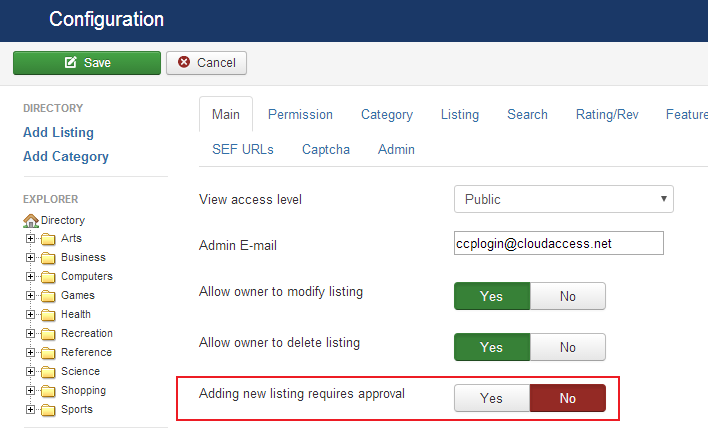Image resolution: width=708 pixels, height=429 pixels.
Task: Click the Games folder icon
Action: pyautogui.click(x=48, y=296)
